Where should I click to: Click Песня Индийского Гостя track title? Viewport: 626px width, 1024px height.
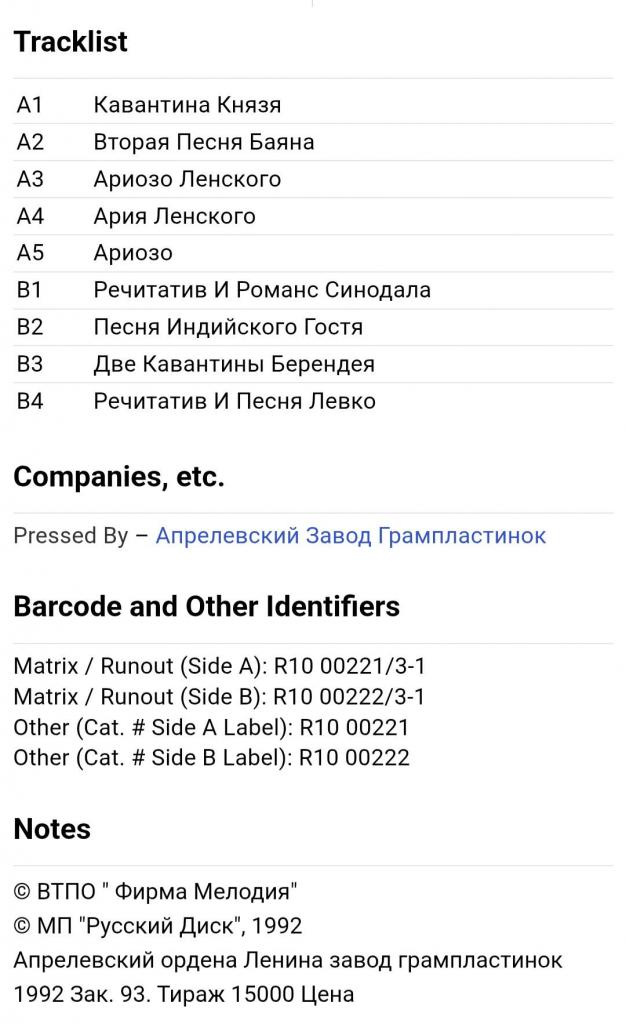[x=228, y=327]
